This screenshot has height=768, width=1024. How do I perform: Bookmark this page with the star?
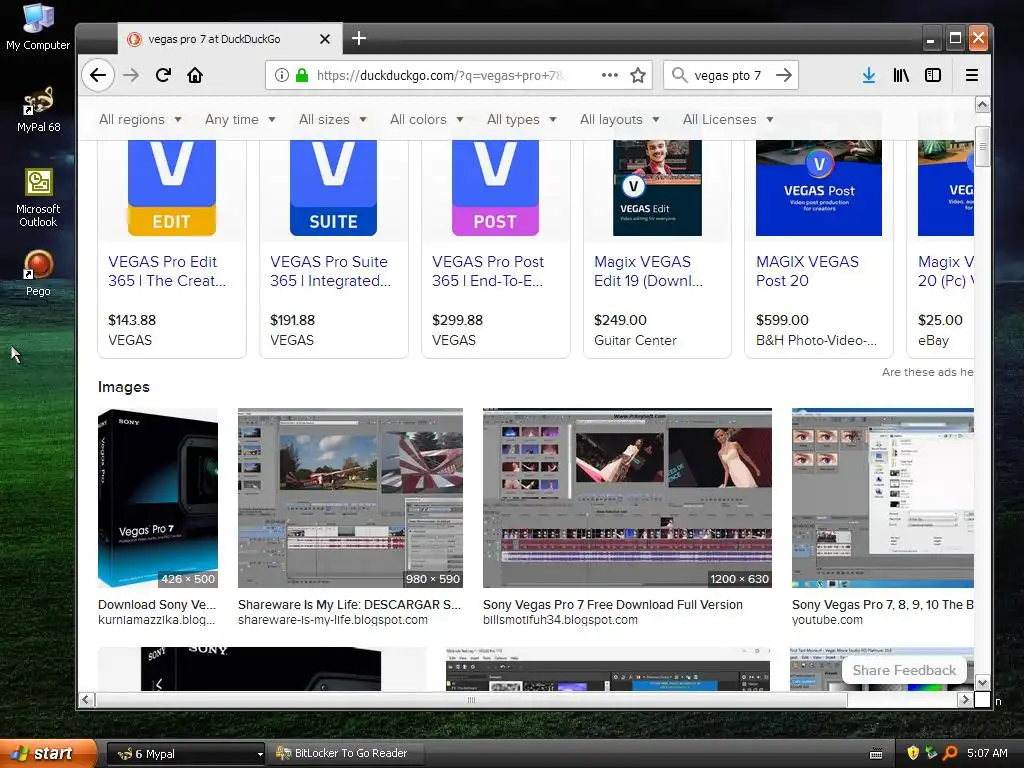[x=638, y=75]
